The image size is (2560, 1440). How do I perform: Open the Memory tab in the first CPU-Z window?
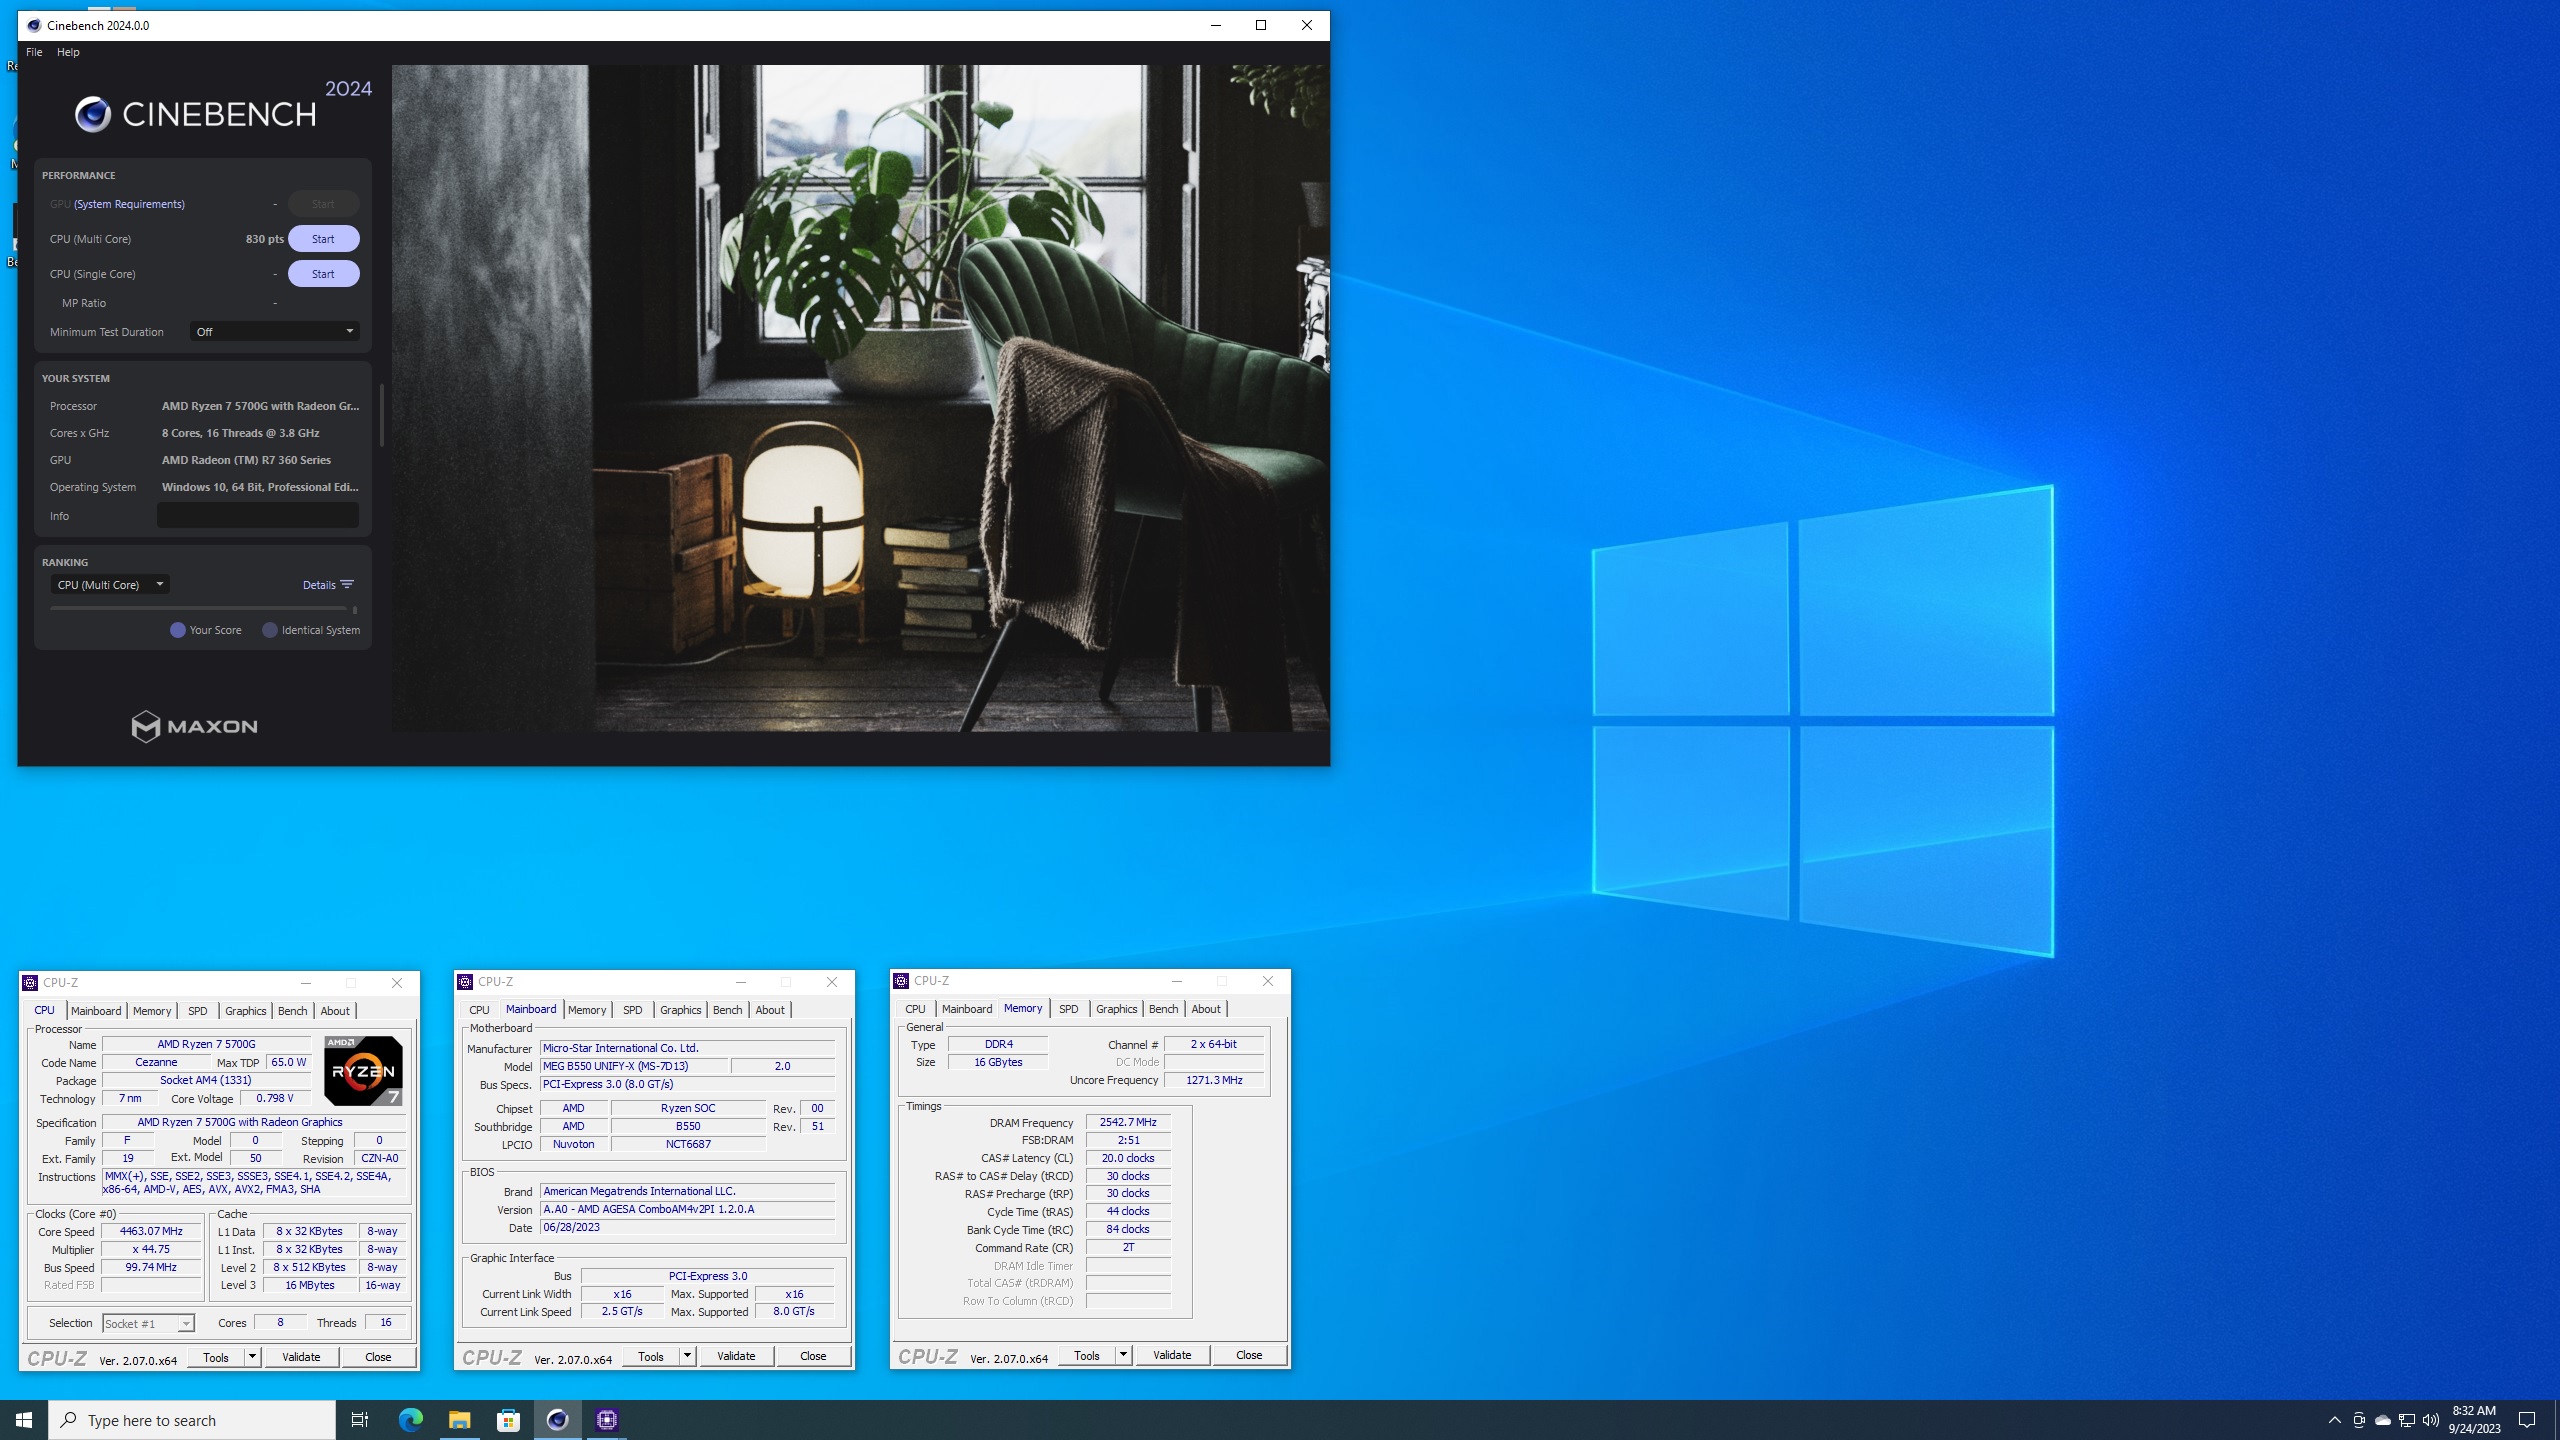pos(152,1011)
